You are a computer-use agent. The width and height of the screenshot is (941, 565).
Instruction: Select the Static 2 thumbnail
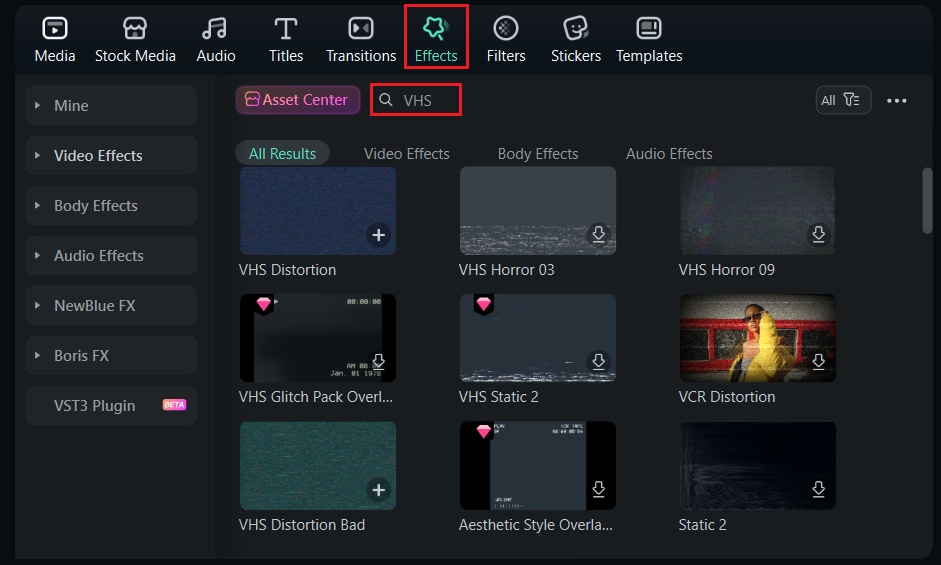click(x=757, y=465)
